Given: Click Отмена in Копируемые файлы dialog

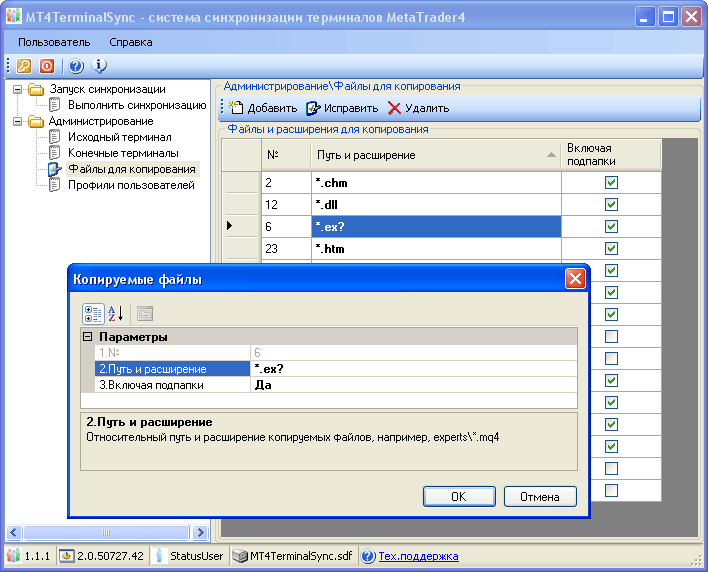Looking at the screenshot, I should 540,497.
